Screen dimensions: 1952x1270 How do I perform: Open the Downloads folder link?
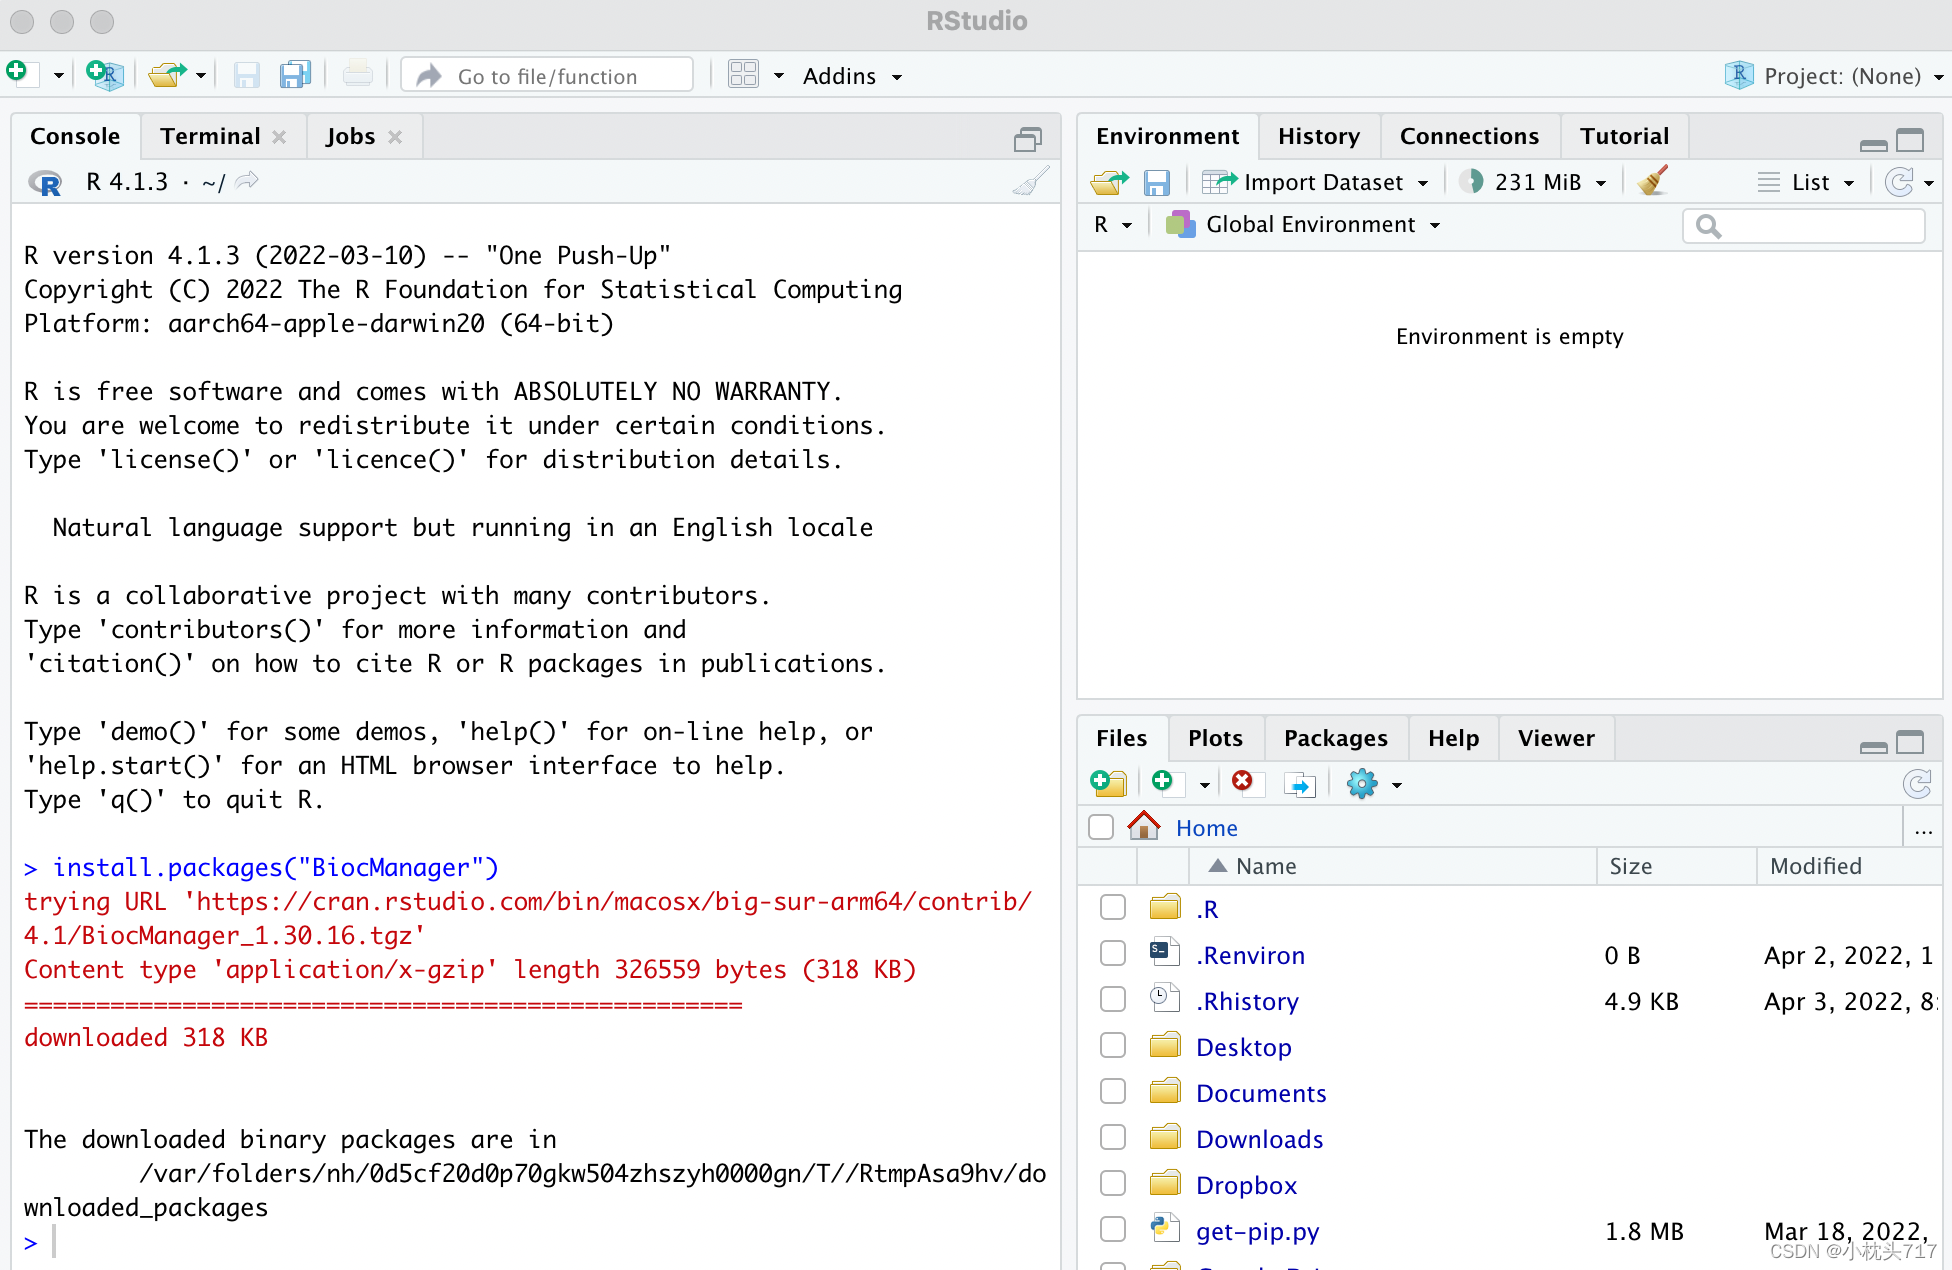click(1259, 1139)
